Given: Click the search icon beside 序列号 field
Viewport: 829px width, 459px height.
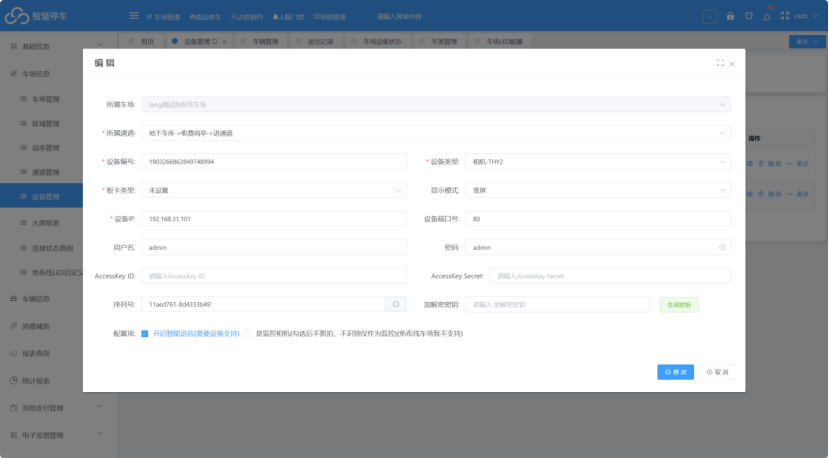Looking at the screenshot, I should coord(395,304).
